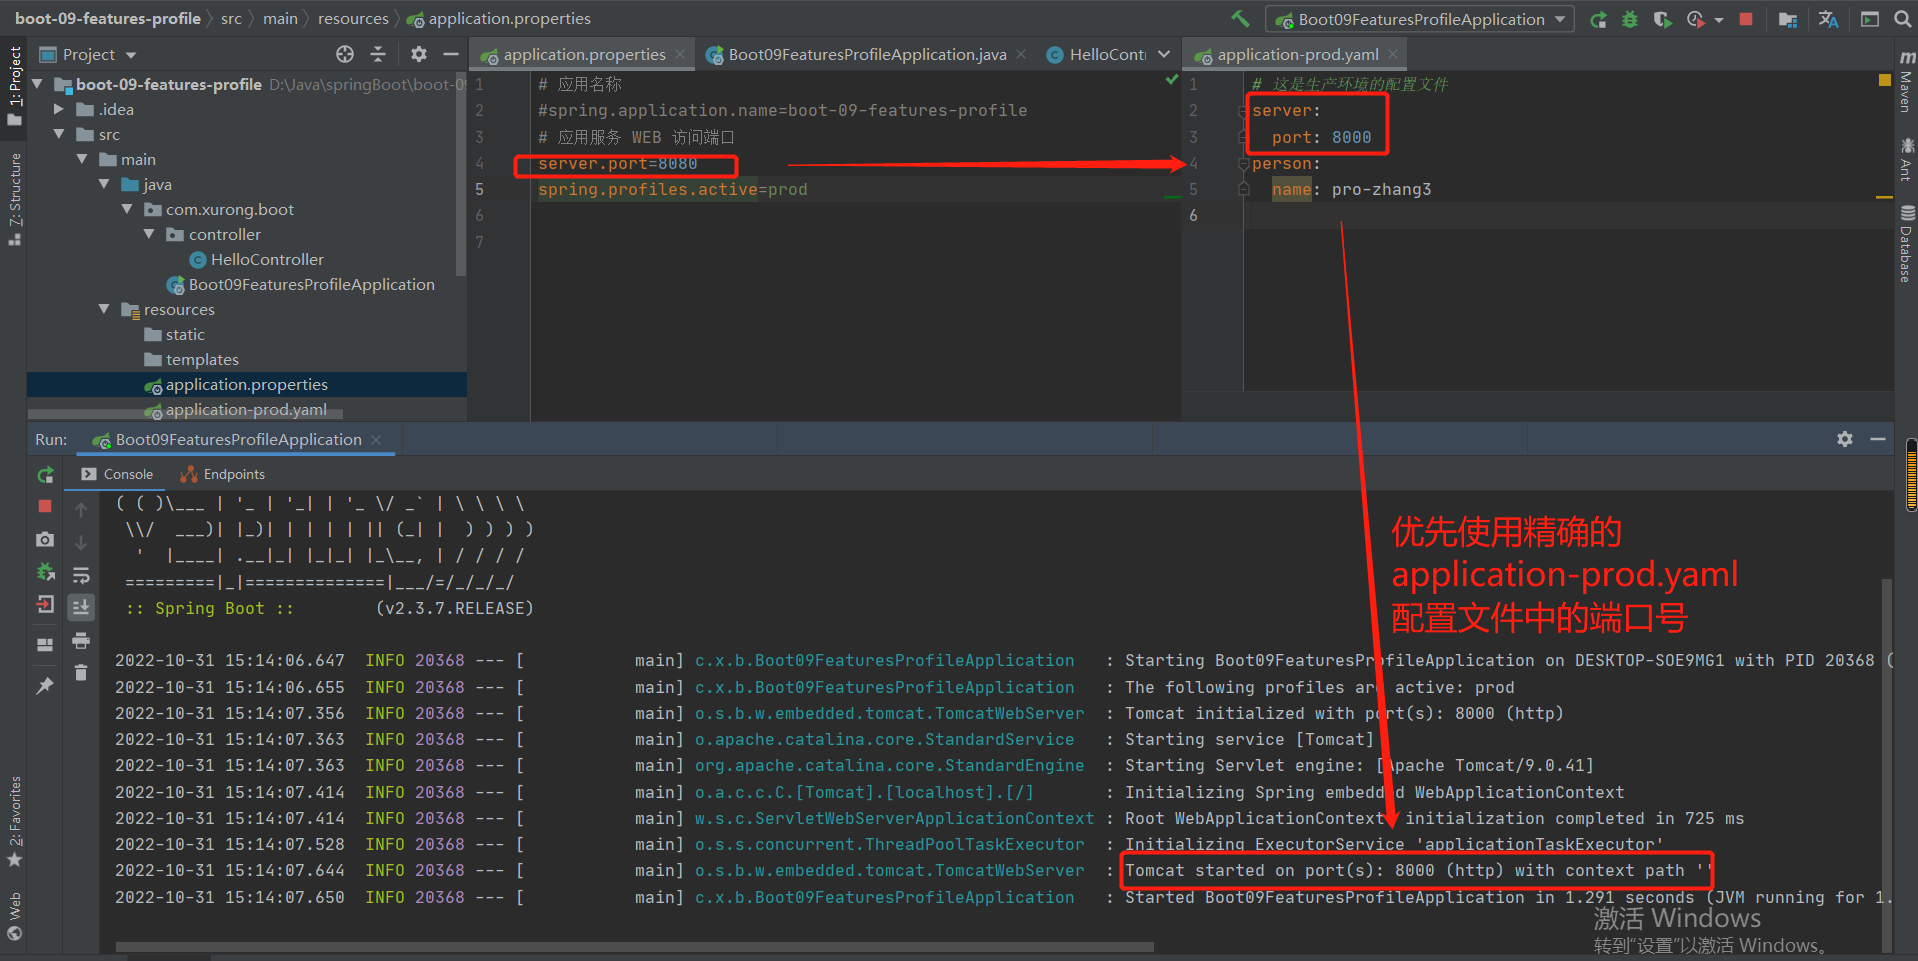Hide the Project panel with minus icon
Screen dimensions: 1918x961
point(451,54)
